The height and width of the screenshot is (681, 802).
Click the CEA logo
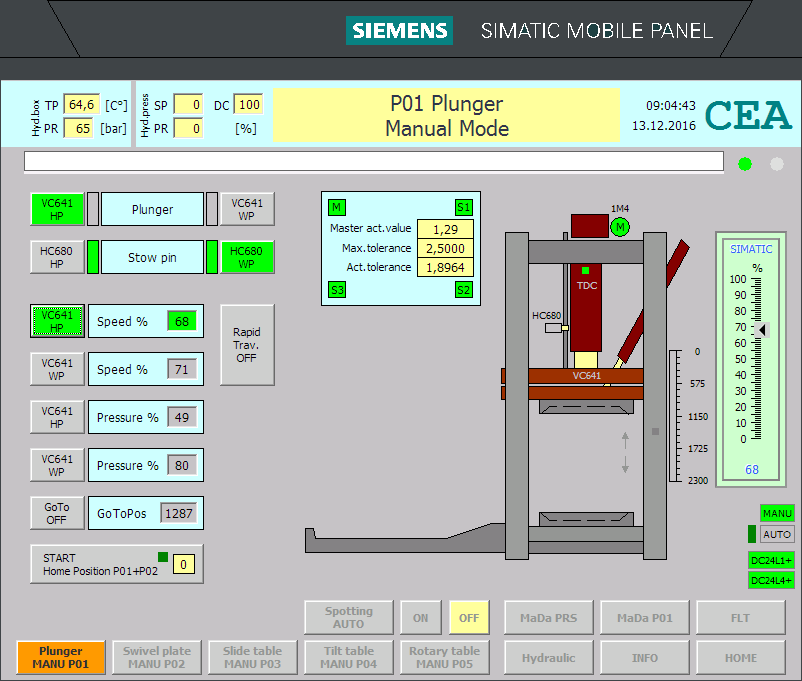pyautogui.click(x=748, y=115)
